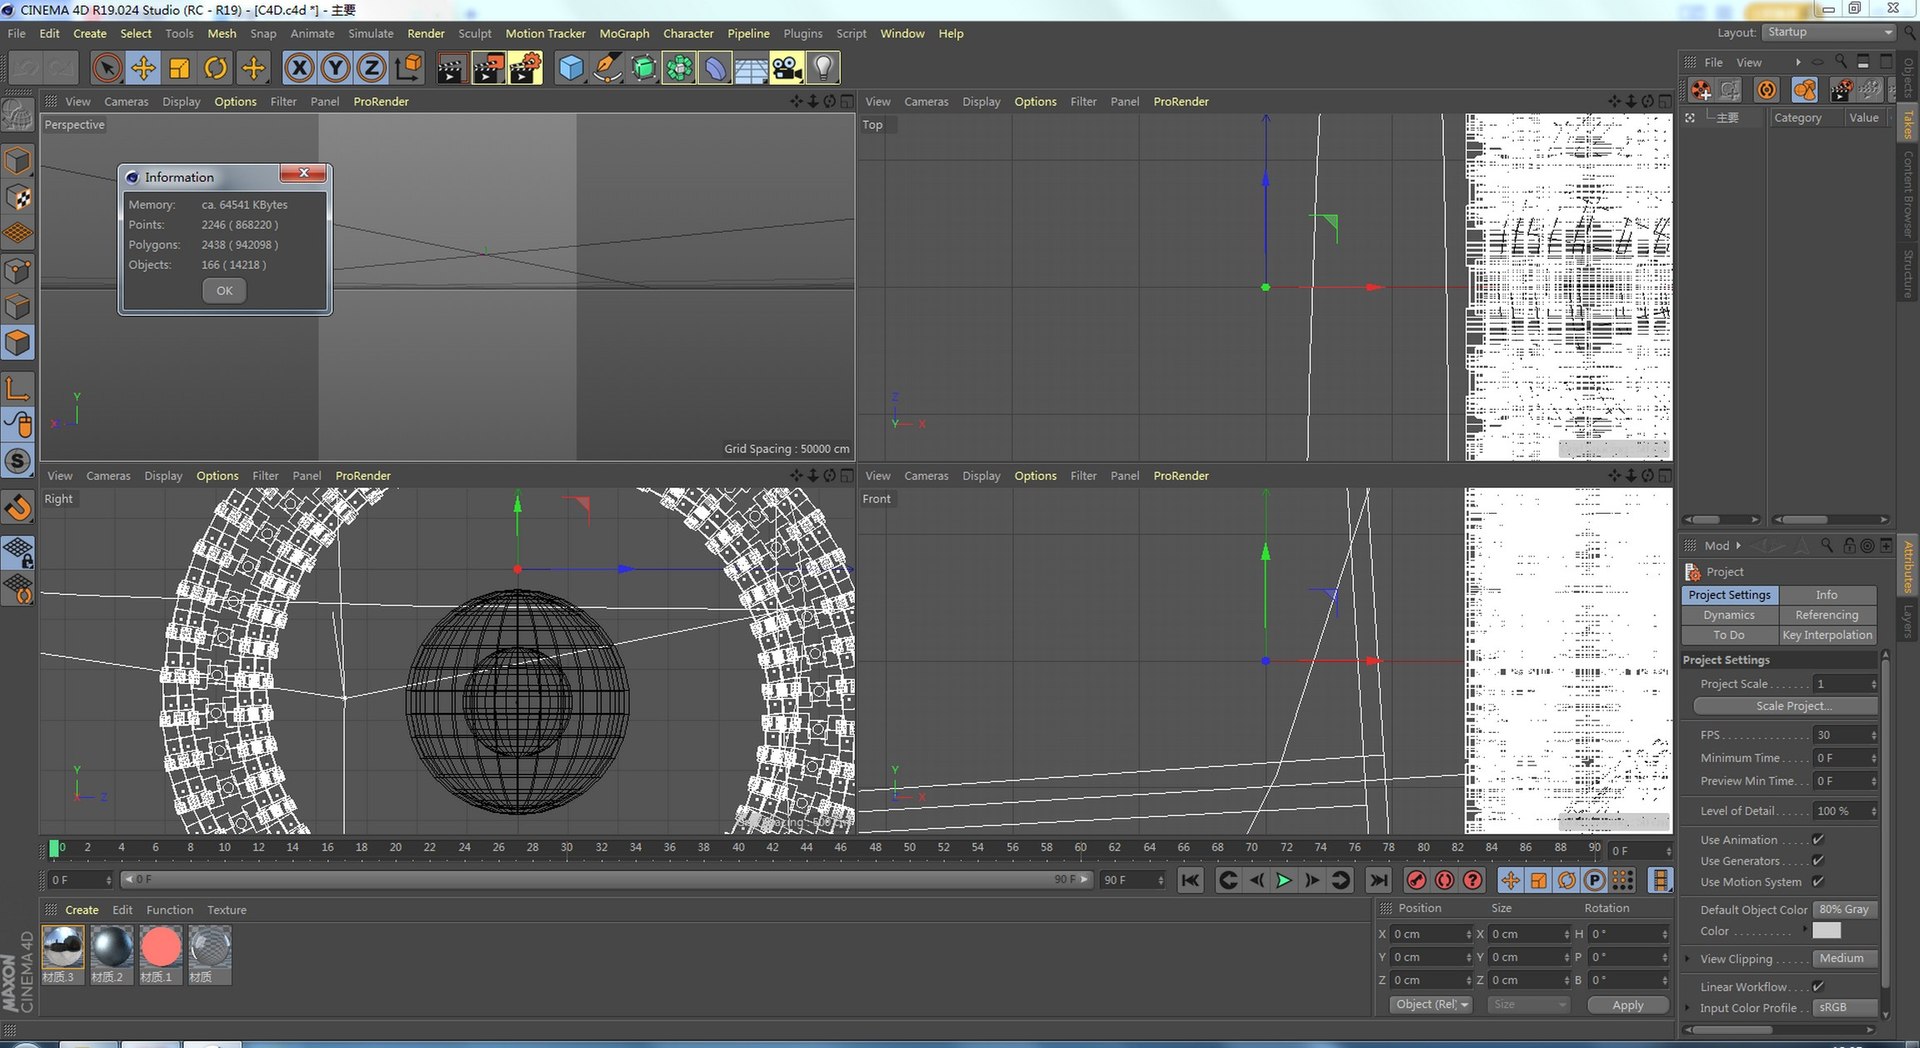
Task: Open the Default Object Color dropdown
Action: pos(1845,910)
